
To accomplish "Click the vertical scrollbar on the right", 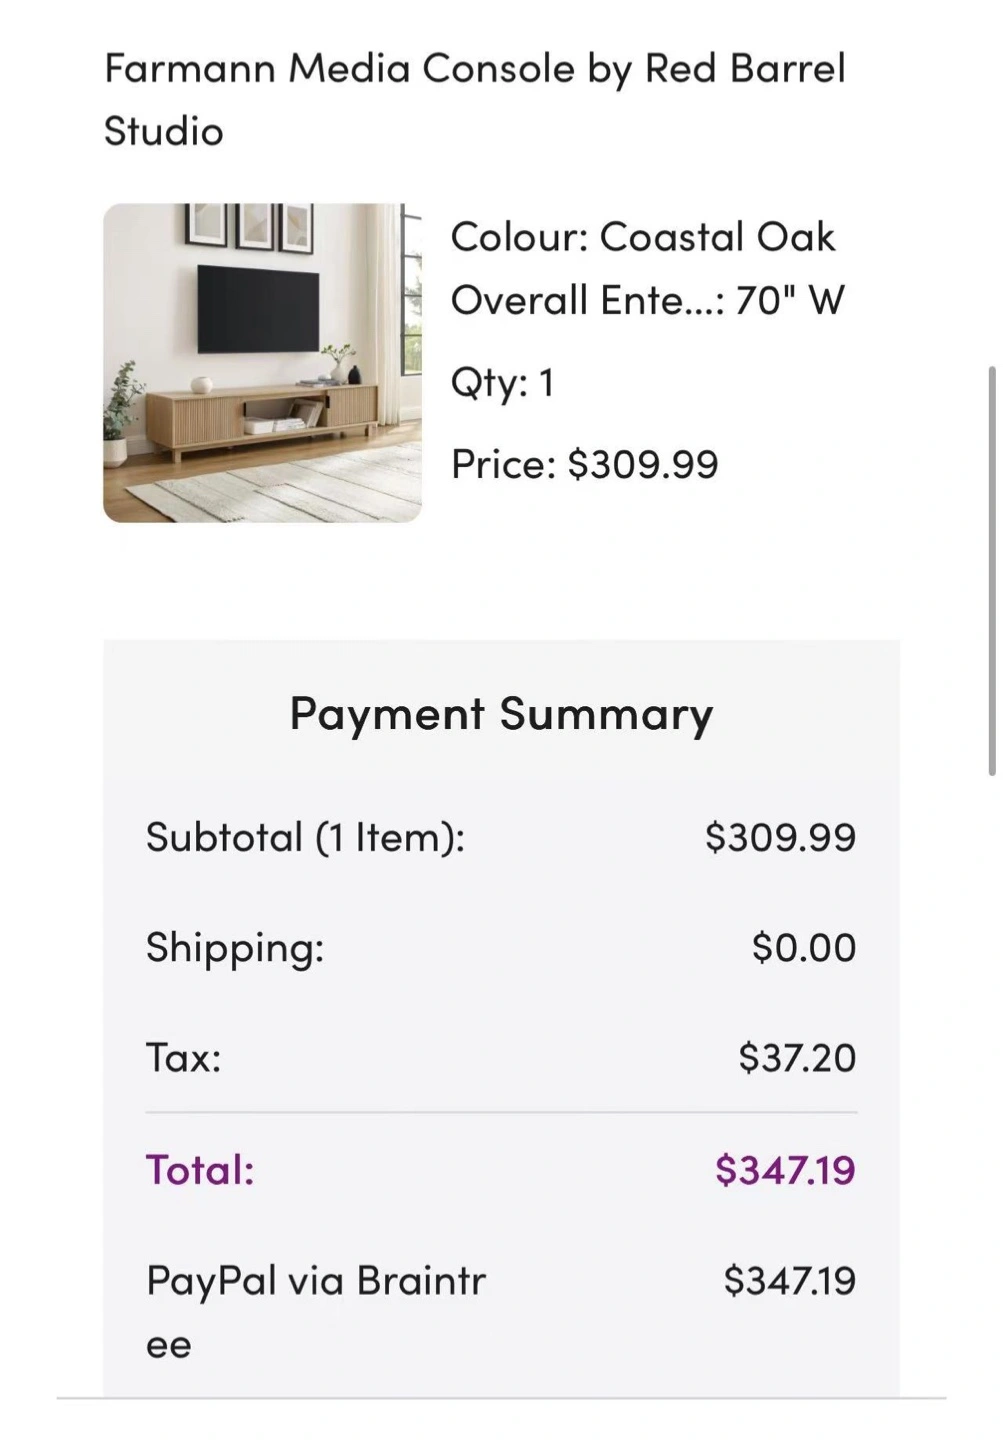I will (992, 570).
